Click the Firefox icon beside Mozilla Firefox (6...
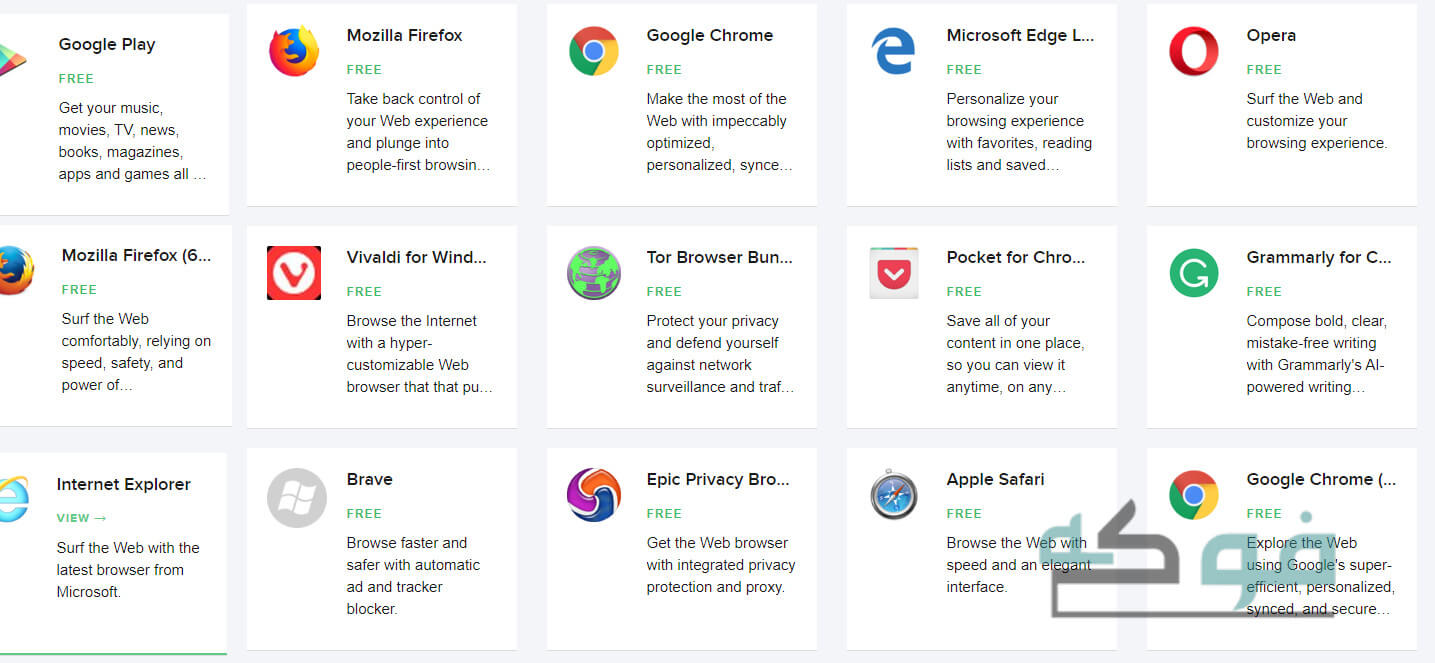 tap(16, 270)
